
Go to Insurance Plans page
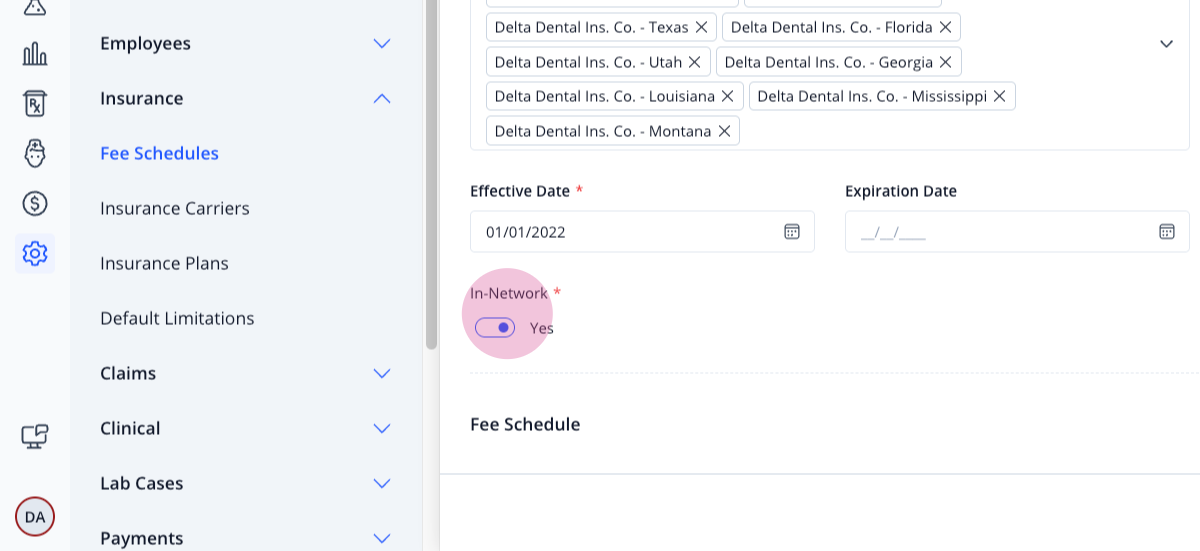pyautogui.click(x=164, y=263)
